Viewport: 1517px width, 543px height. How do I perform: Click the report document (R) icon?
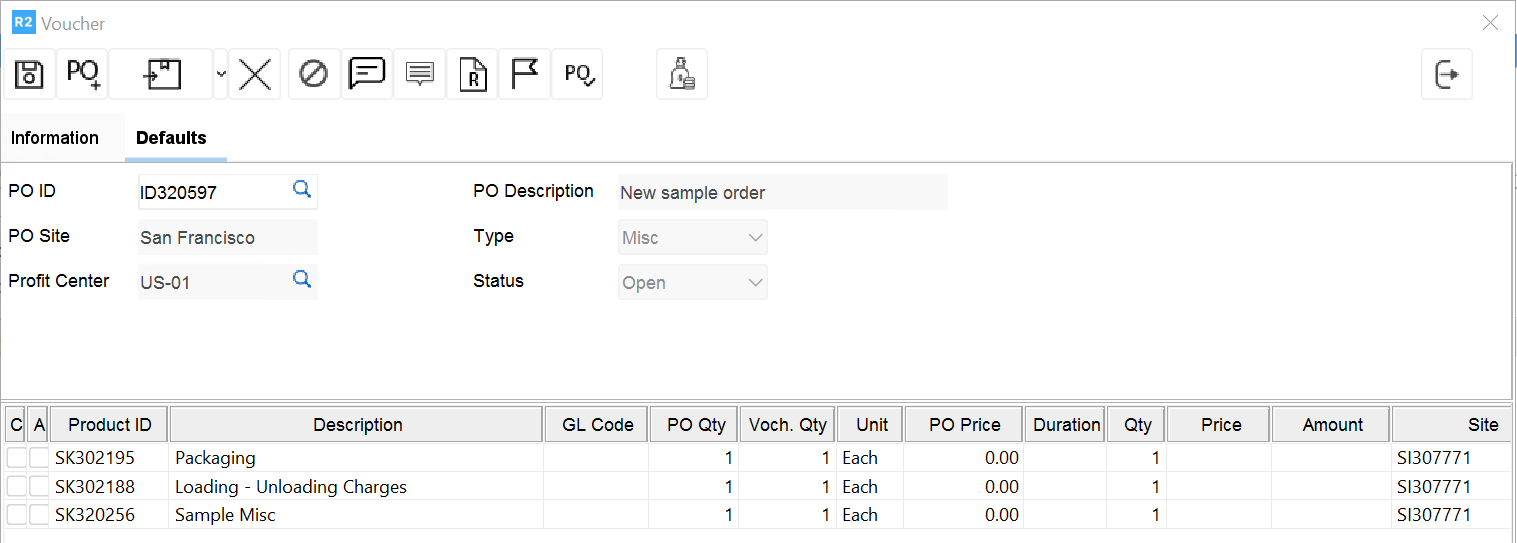(472, 74)
